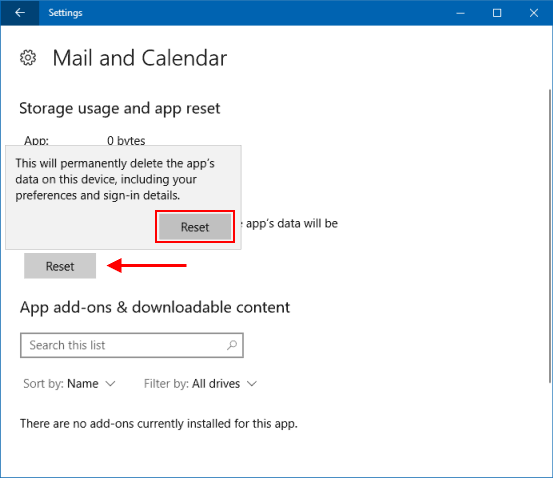Screen dimensions: 553x478
Task: Go back using the arrow in title bar
Action: [x=20, y=13]
